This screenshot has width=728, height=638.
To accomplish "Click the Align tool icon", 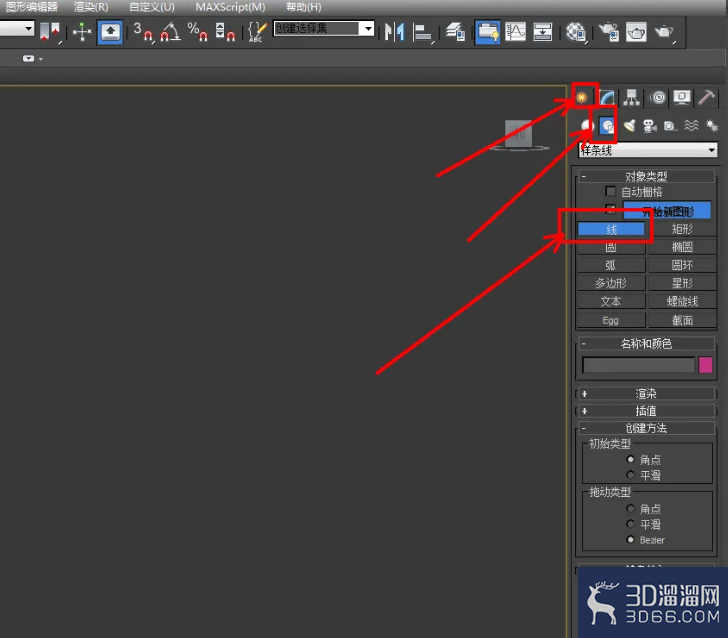I will click(422, 33).
